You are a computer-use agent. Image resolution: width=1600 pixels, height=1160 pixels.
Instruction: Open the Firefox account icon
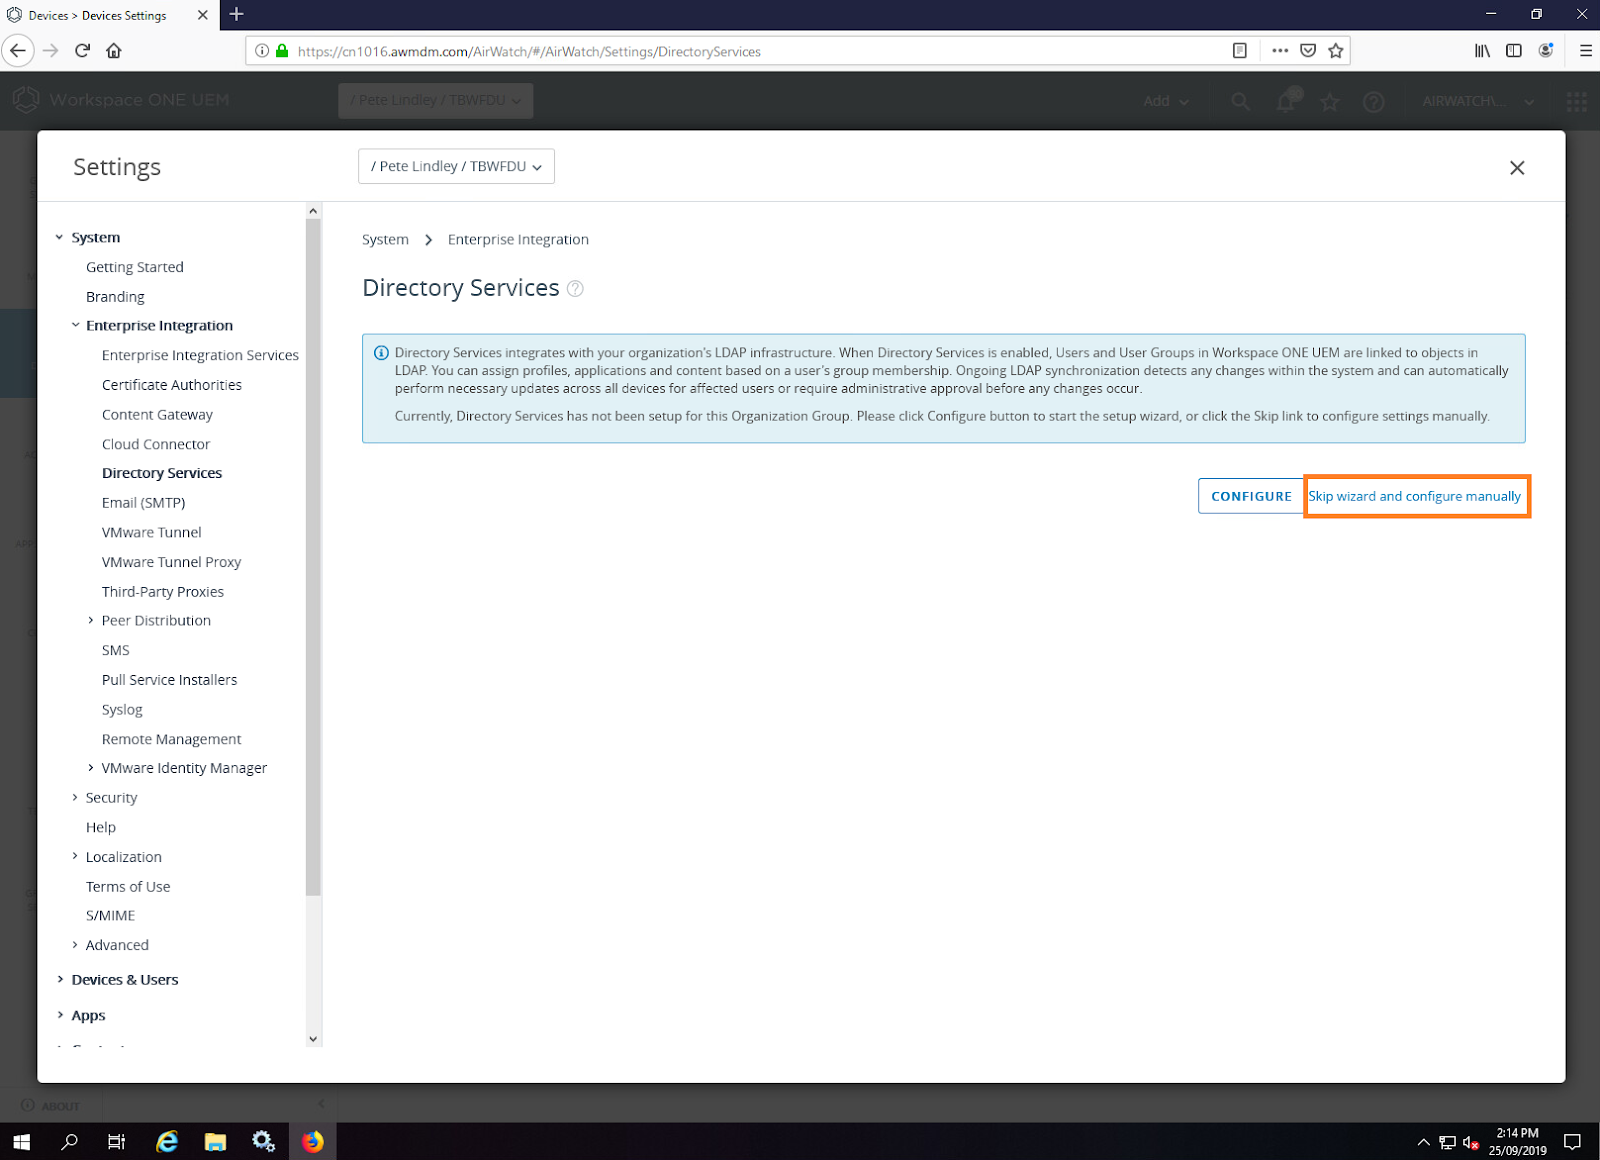pyautogui.click(x=1546, y=51)
